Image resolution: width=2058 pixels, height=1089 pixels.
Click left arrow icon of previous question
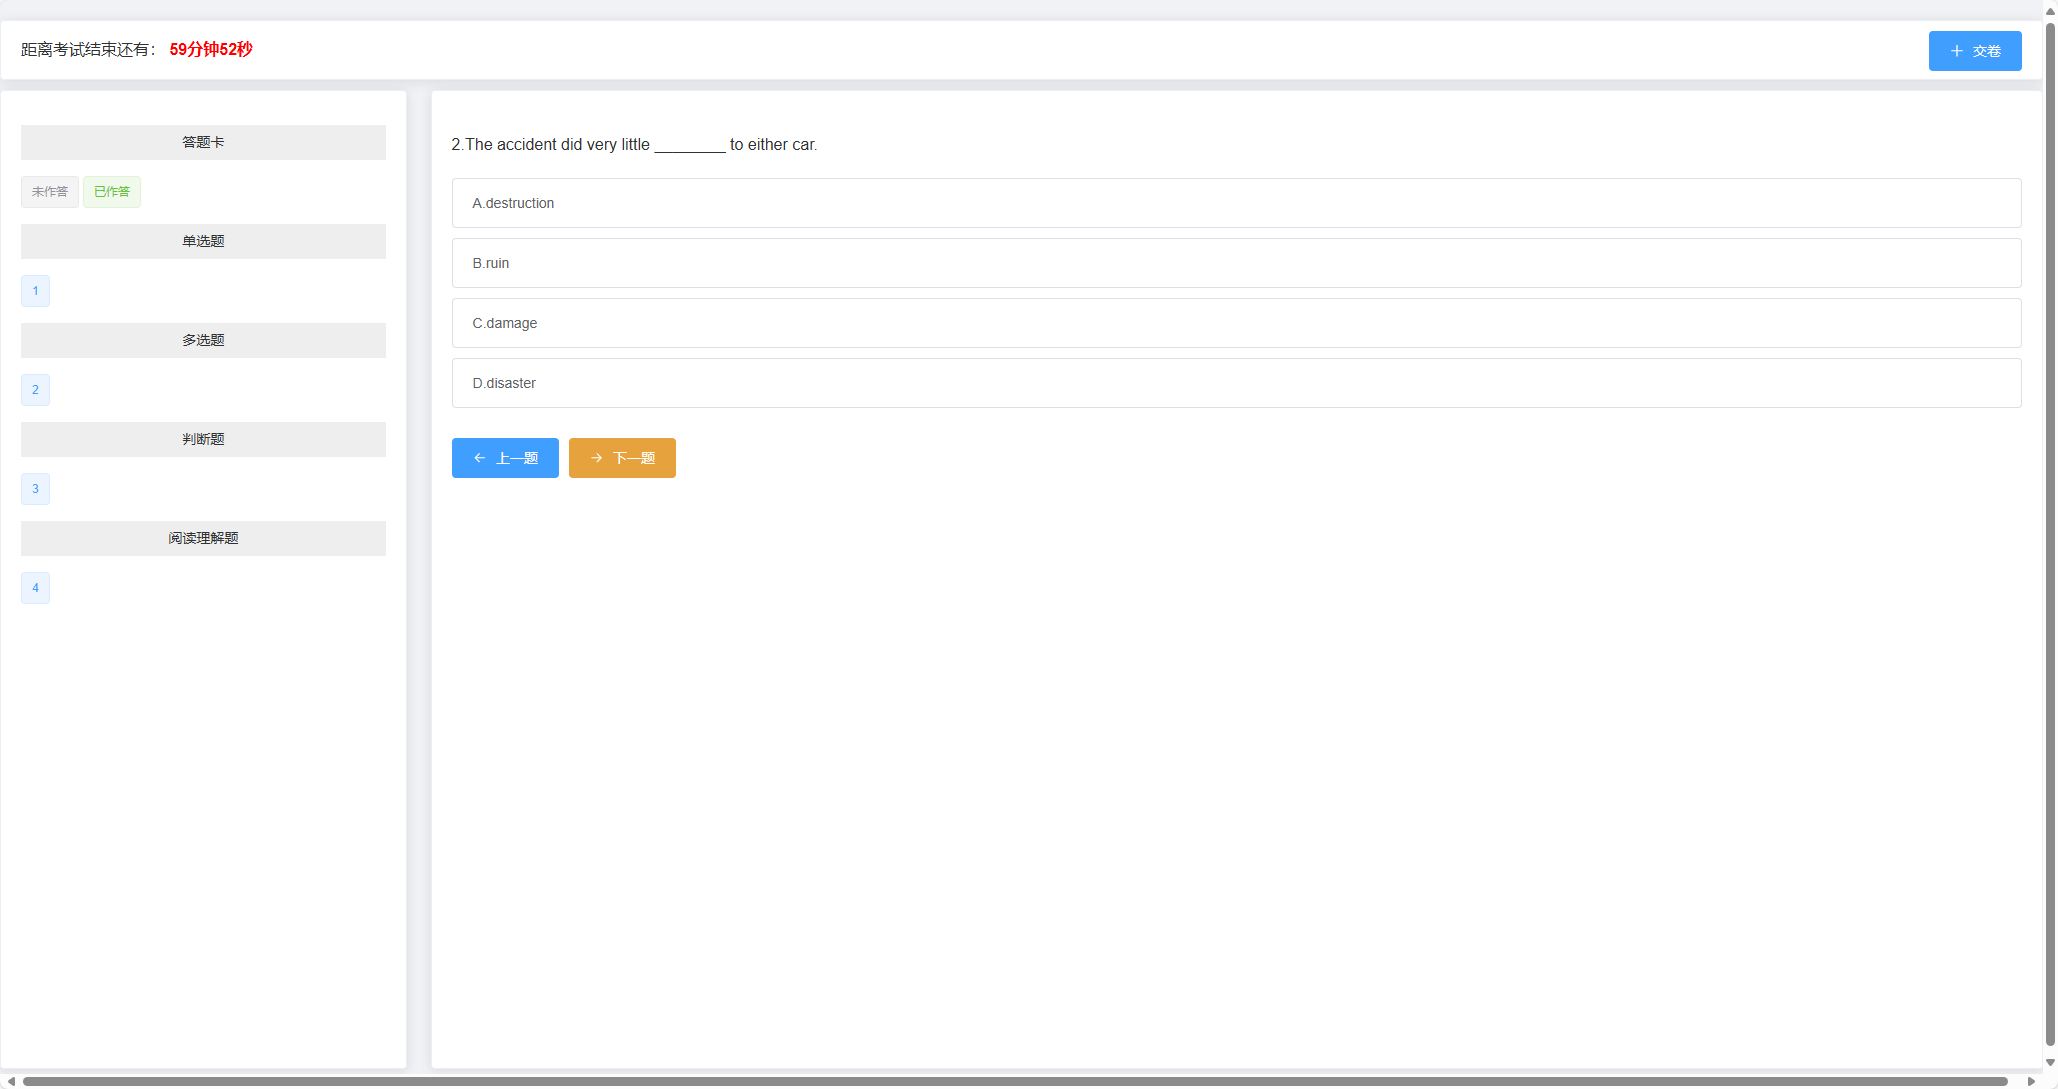(480, 458)
